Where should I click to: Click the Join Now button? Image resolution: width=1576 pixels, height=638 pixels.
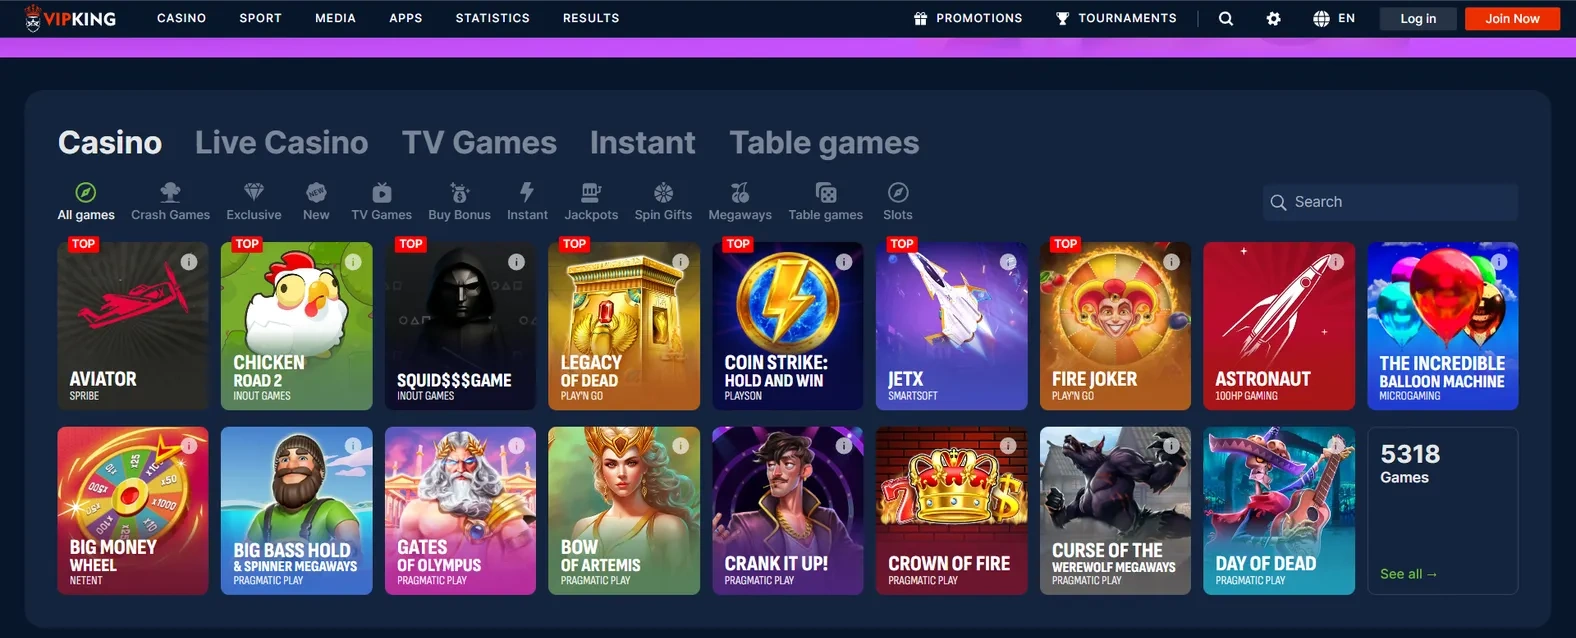point(1512,18)
